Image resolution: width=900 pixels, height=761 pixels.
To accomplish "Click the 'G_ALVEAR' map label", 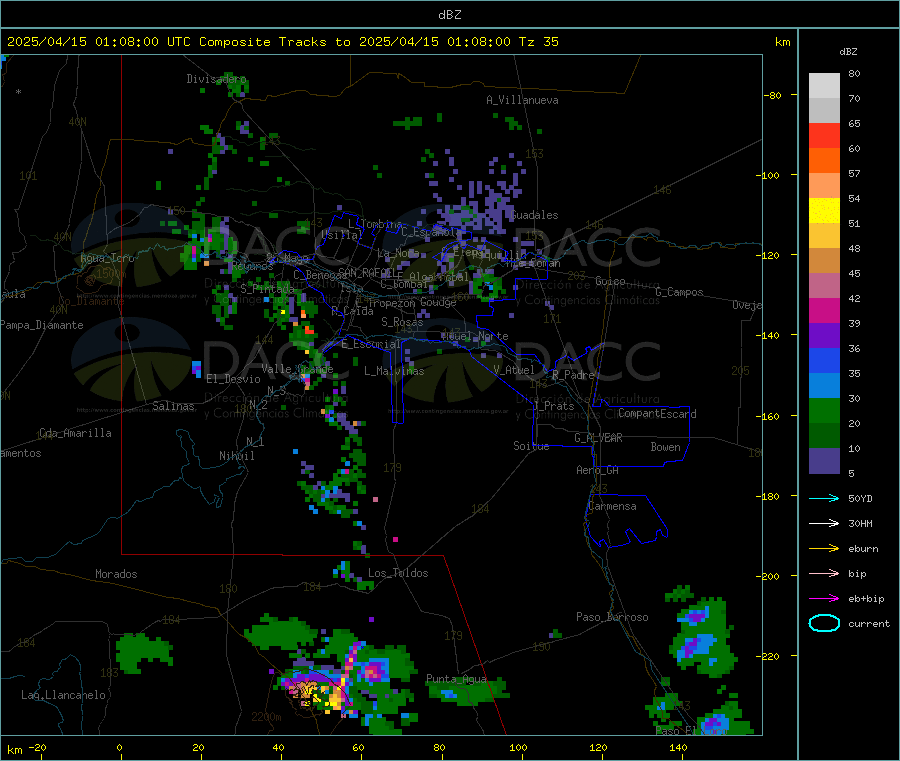I will coord(598,438).
